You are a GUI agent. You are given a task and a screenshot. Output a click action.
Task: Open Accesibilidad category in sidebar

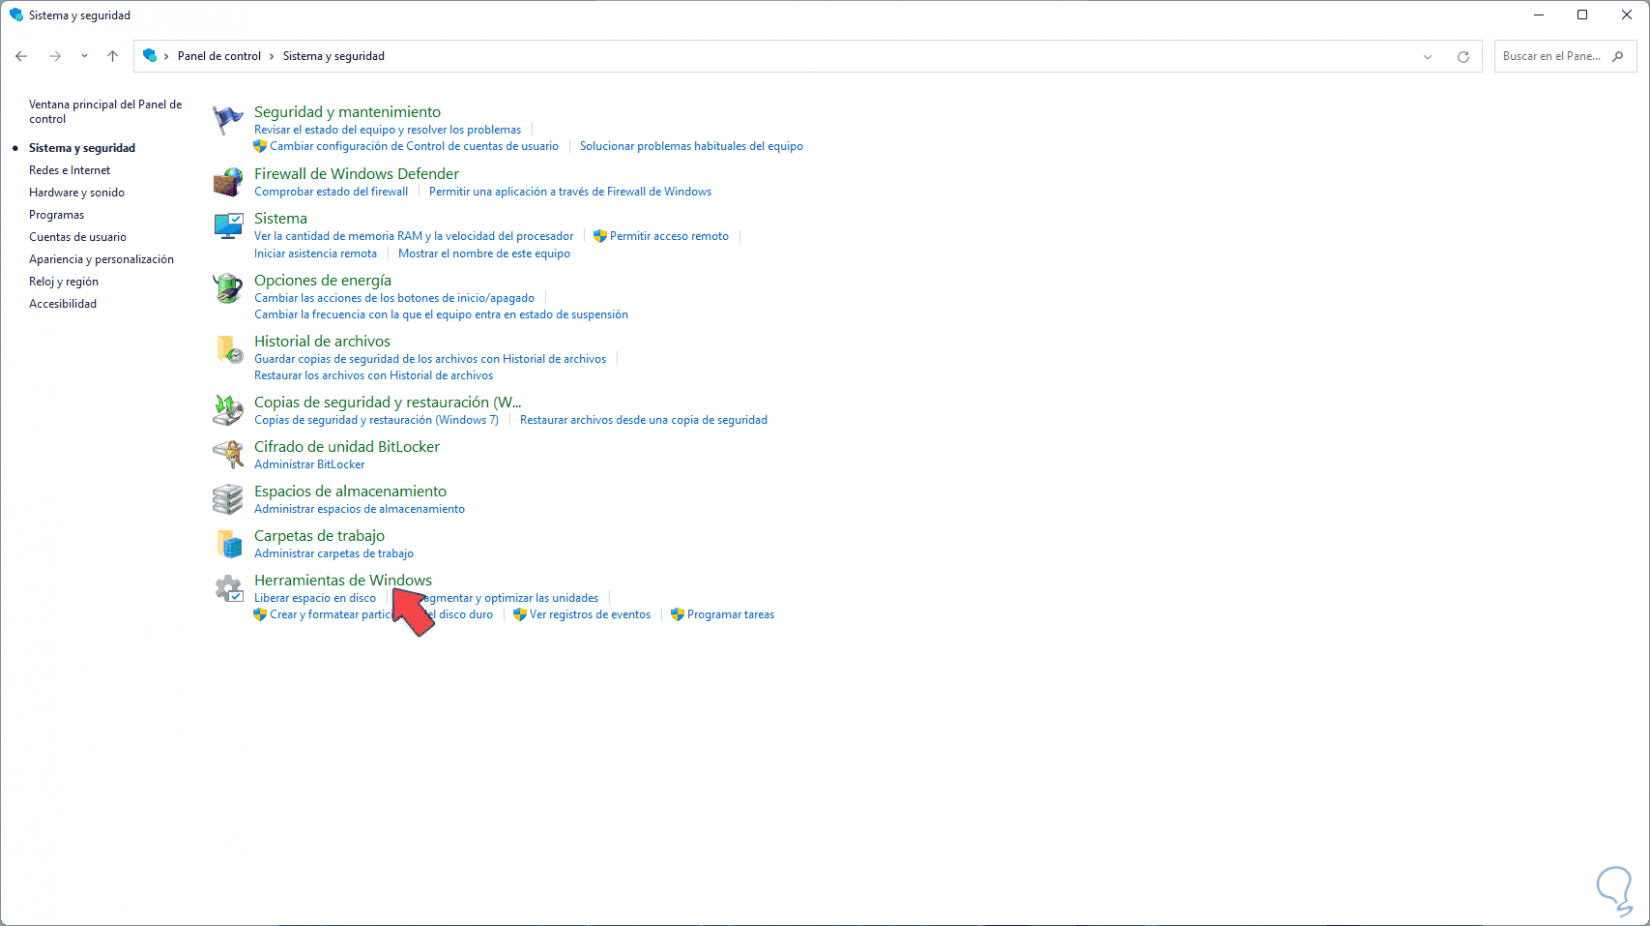coord(63,304)
